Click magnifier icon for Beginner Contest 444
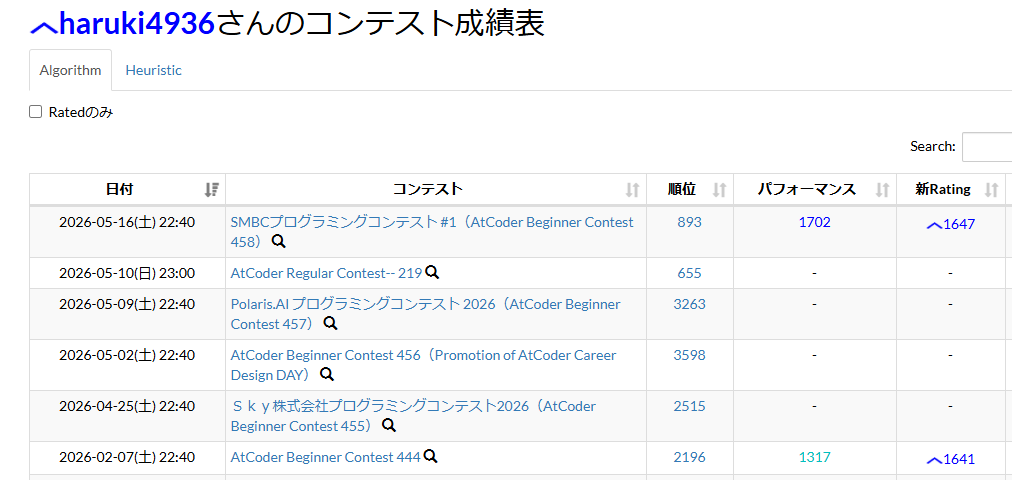1012x480 pixels. [x=431, y=457]
